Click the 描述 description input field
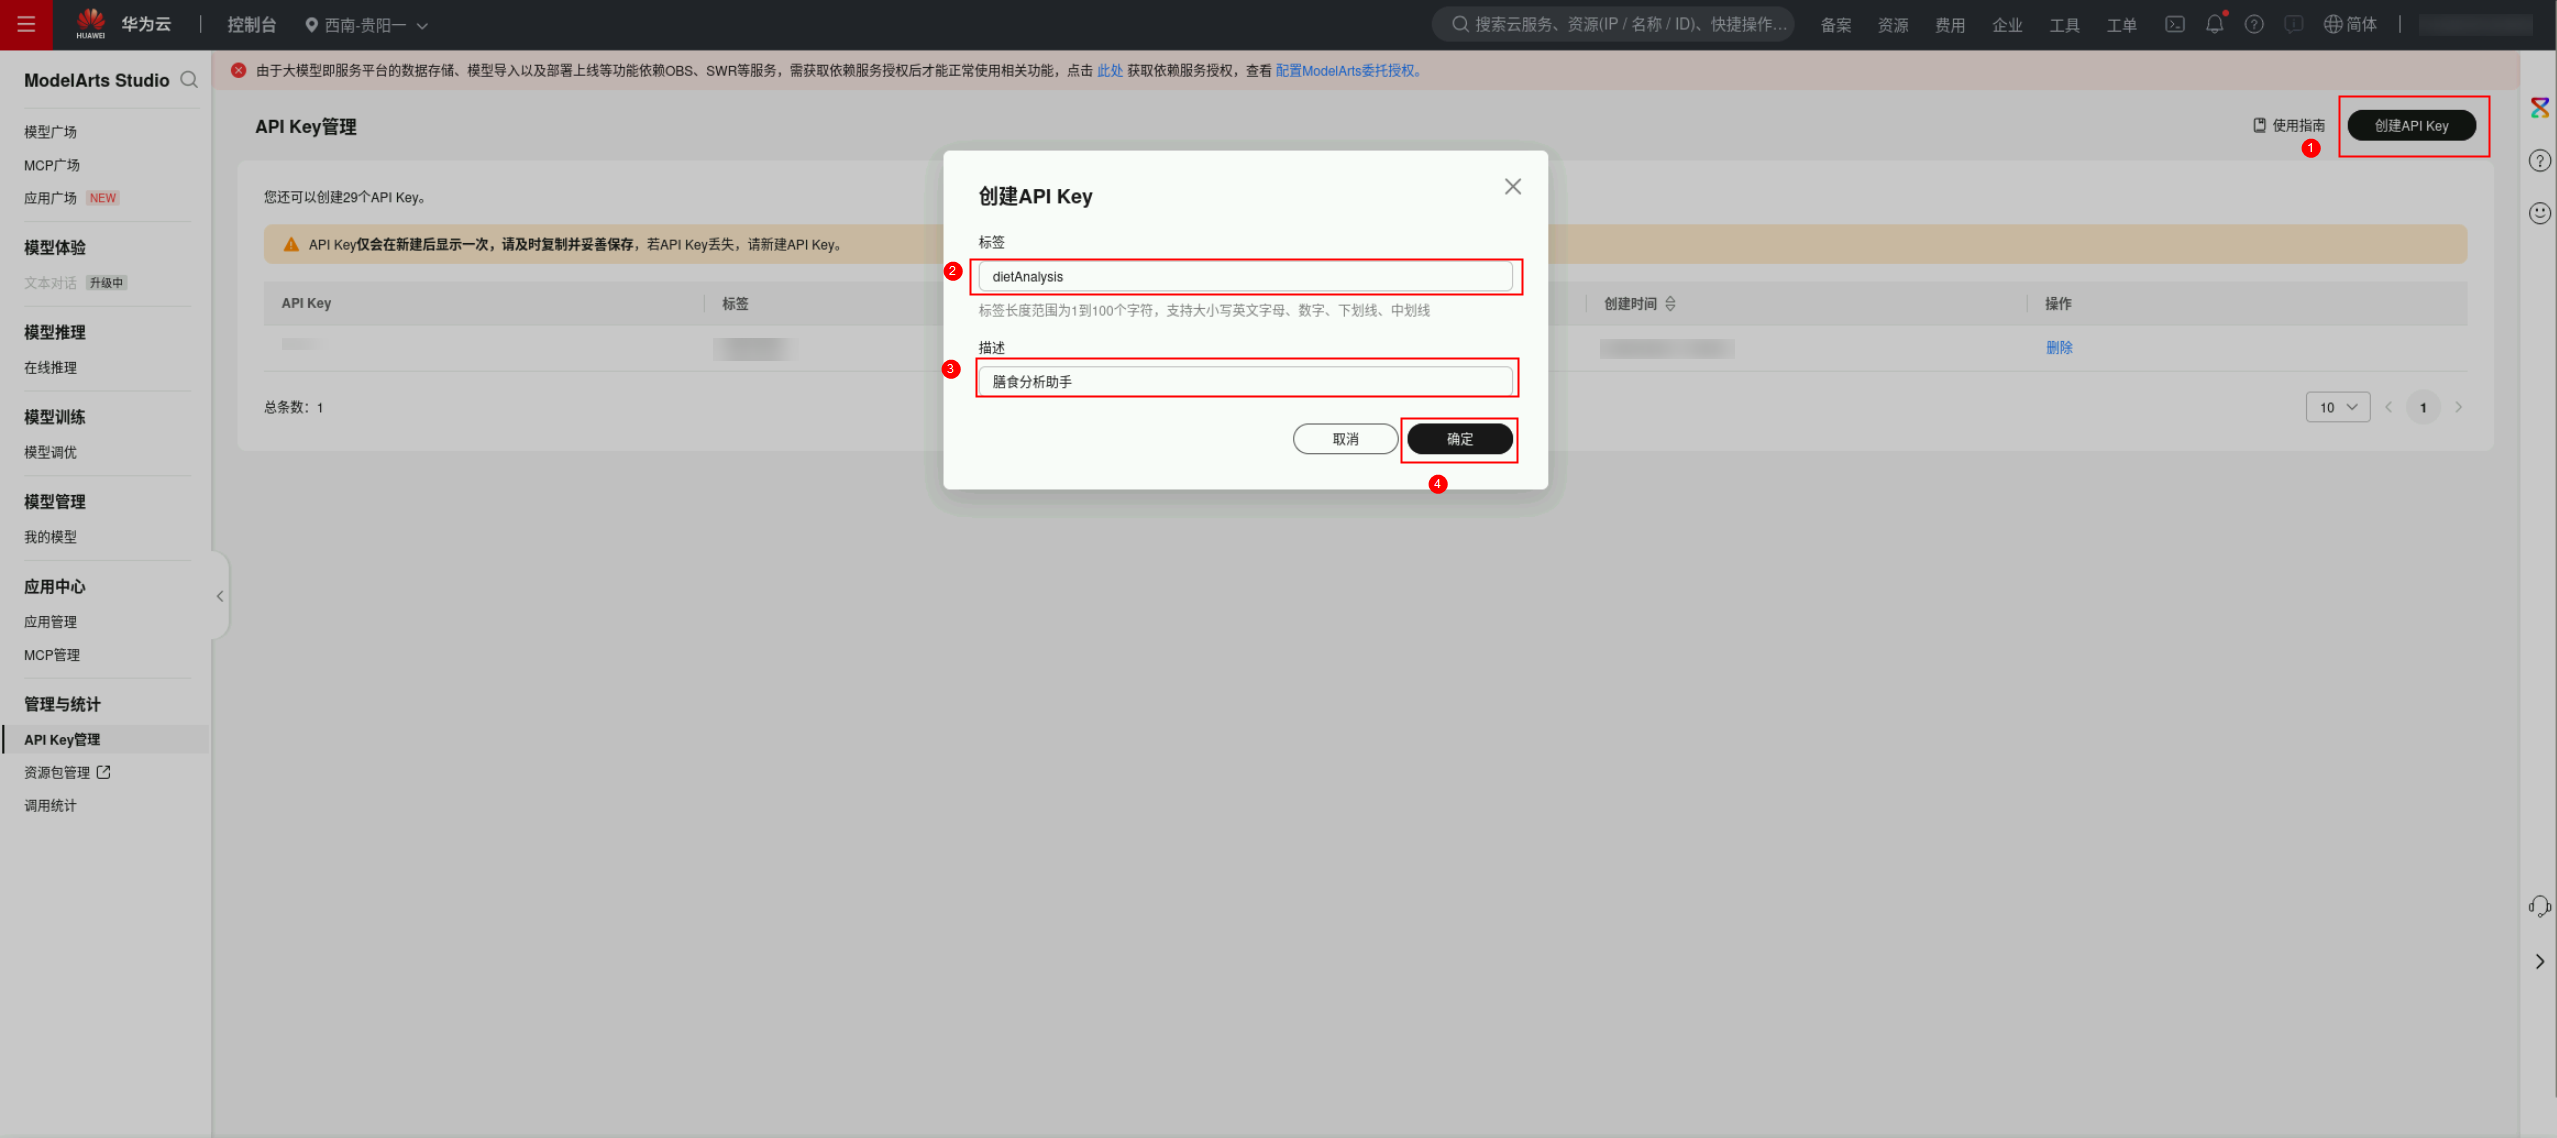Screen dimensions: 2557x1138 (1244, 381)
